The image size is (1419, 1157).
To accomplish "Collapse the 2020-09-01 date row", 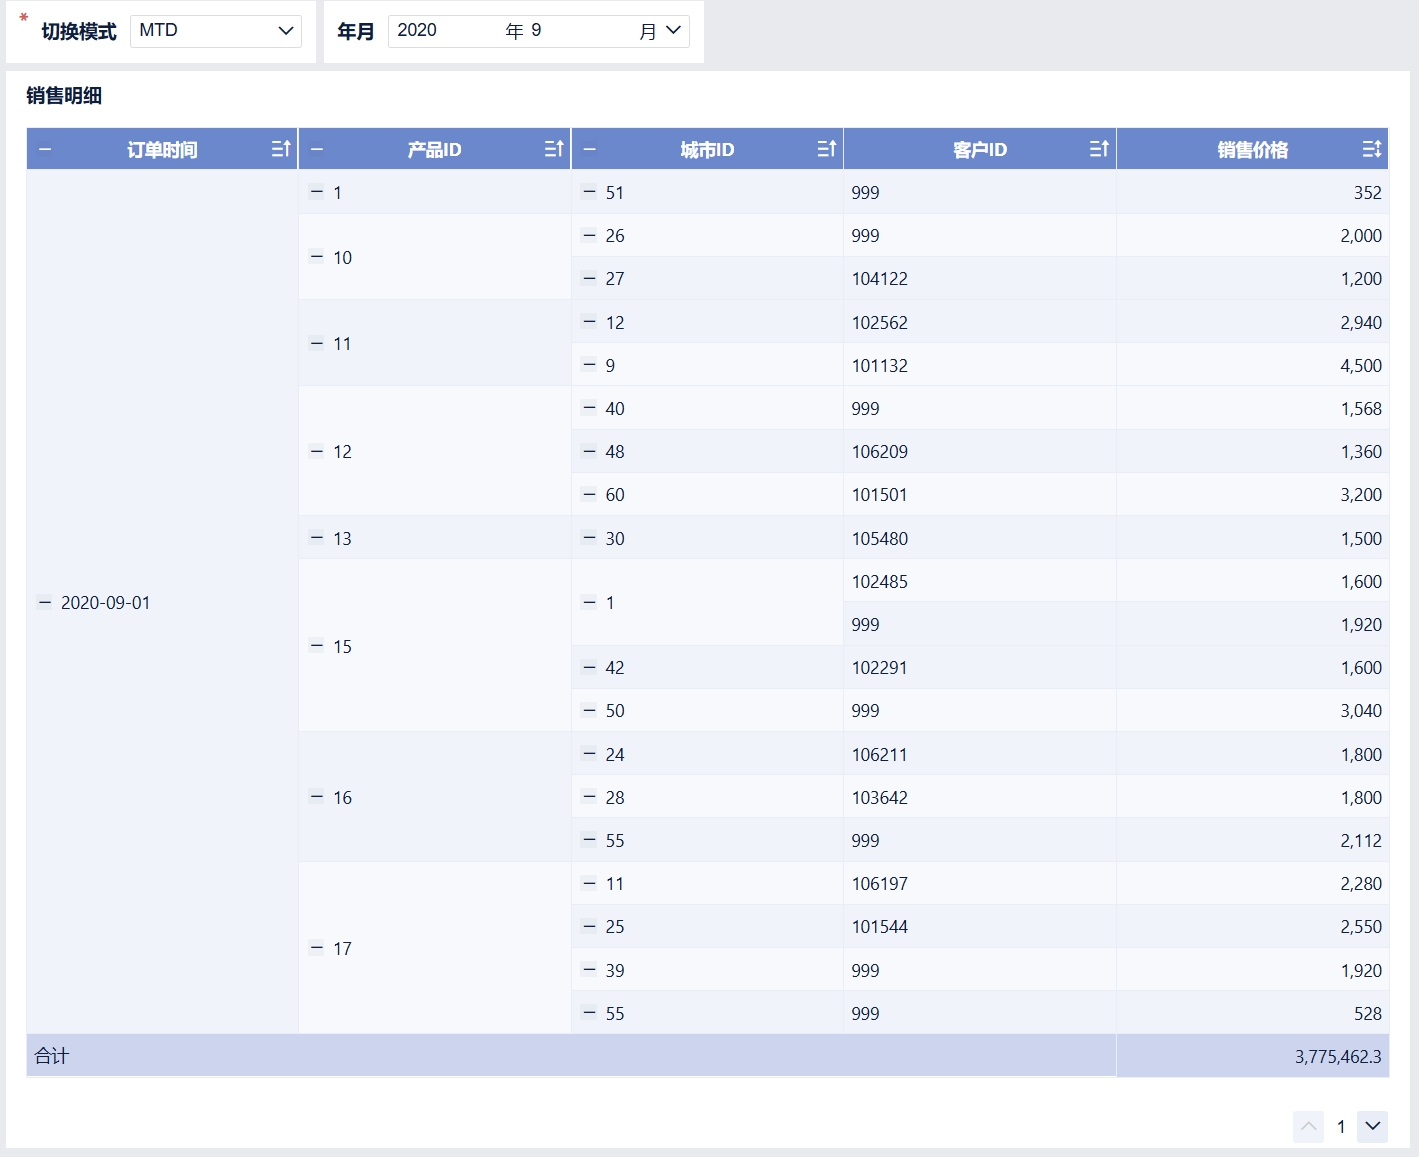I will click(x=45, y=602).
